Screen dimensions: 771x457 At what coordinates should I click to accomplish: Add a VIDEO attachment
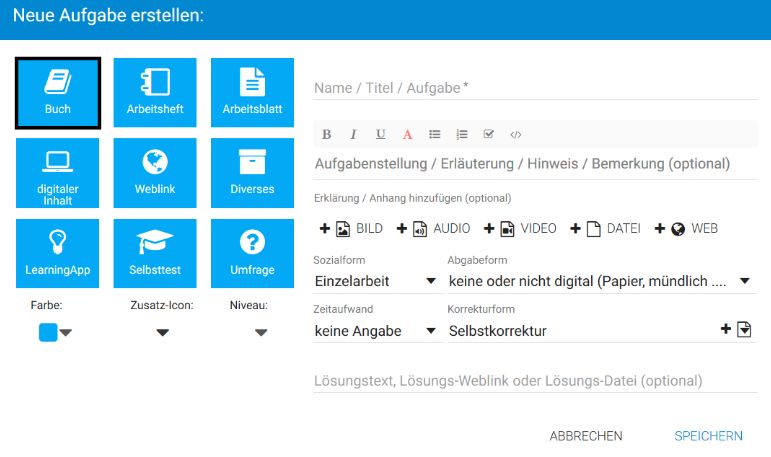click(520, 229)
